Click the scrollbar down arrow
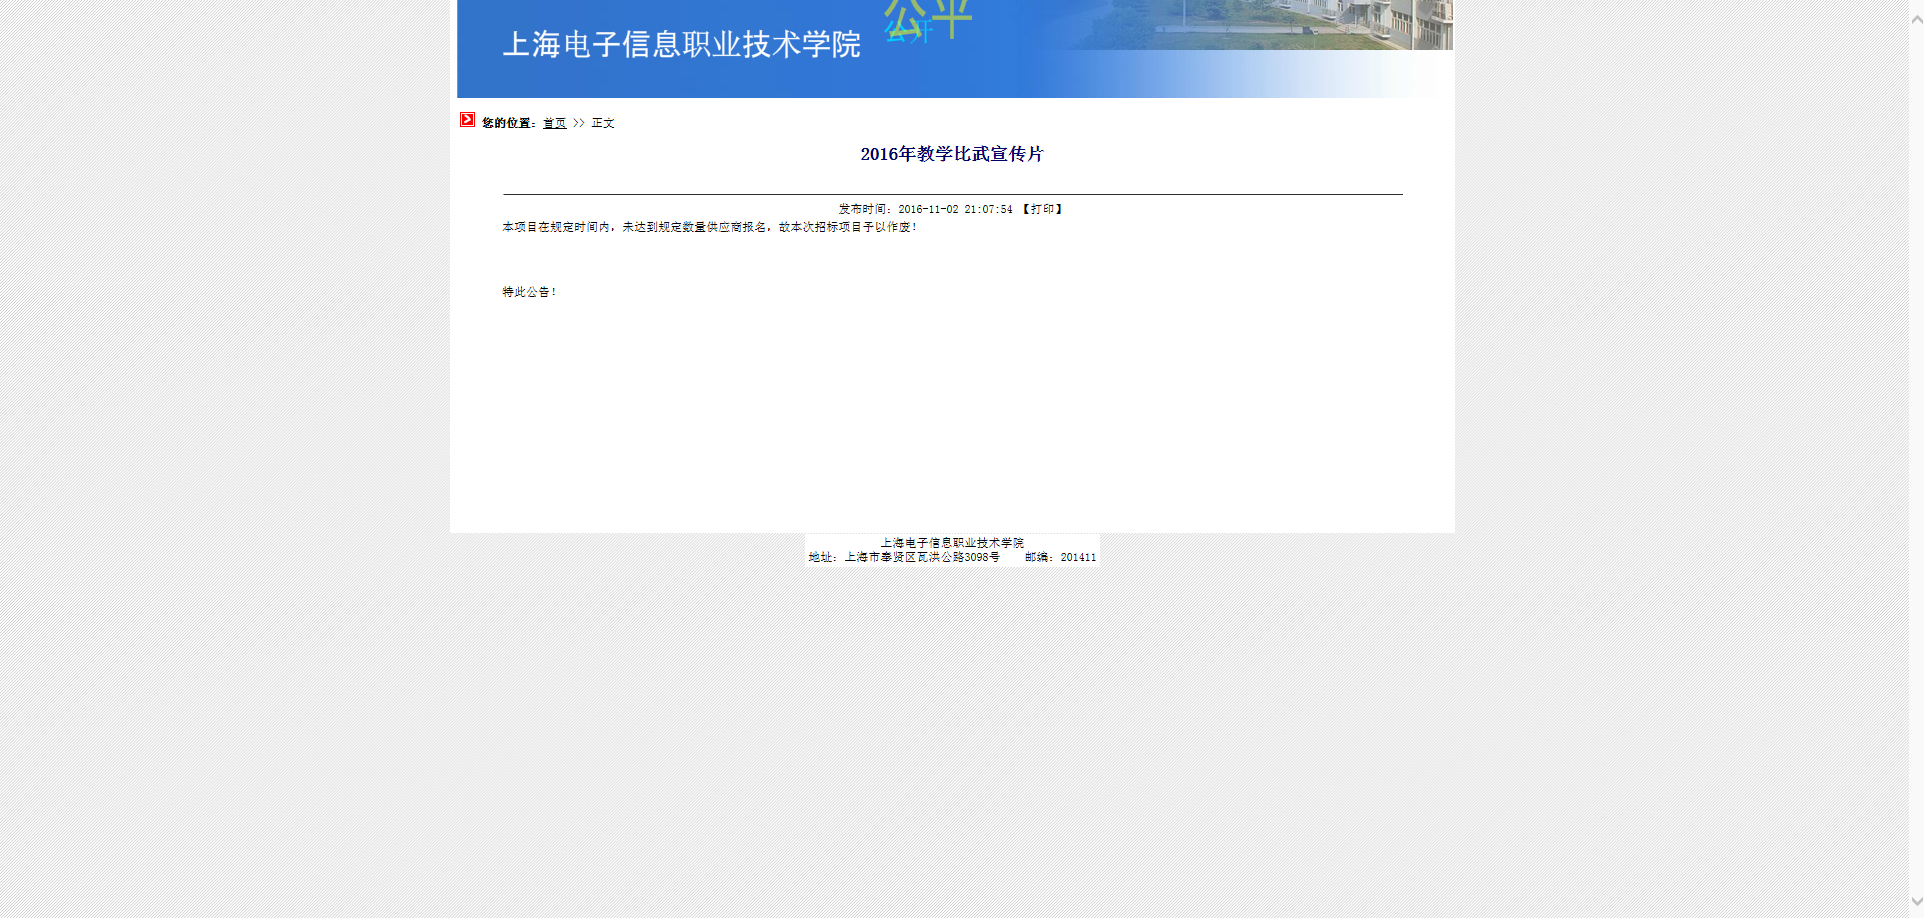The image size is (1924, 918). click(x=1916, y=902)
